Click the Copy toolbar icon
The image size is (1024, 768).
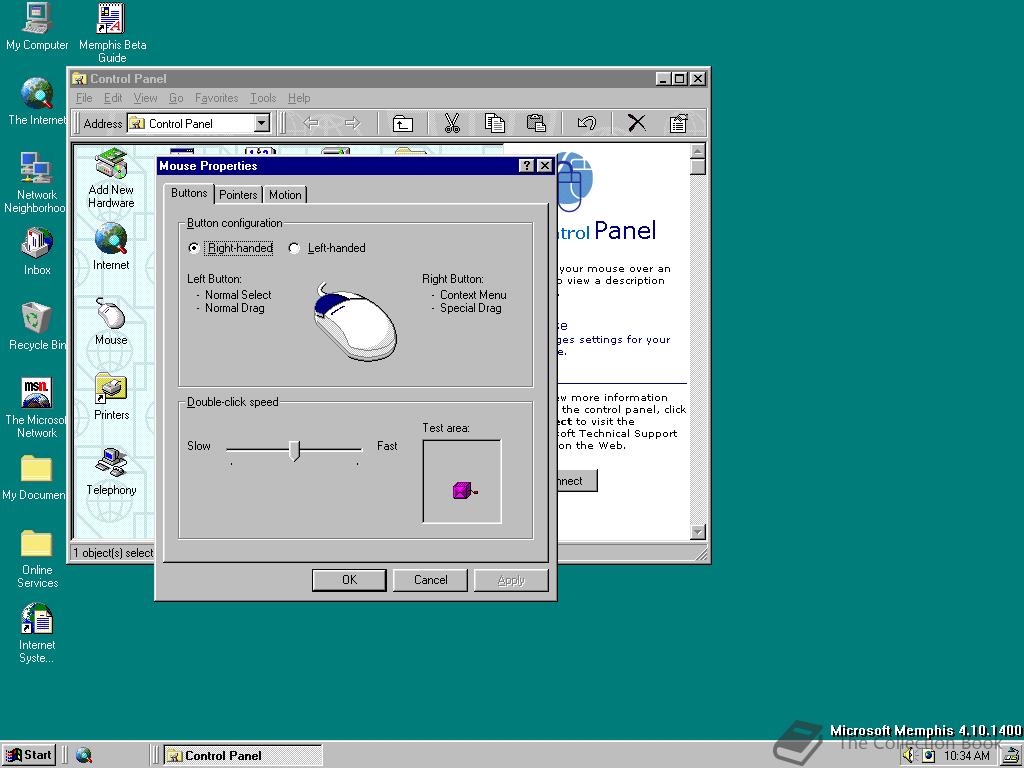[494, 123]
